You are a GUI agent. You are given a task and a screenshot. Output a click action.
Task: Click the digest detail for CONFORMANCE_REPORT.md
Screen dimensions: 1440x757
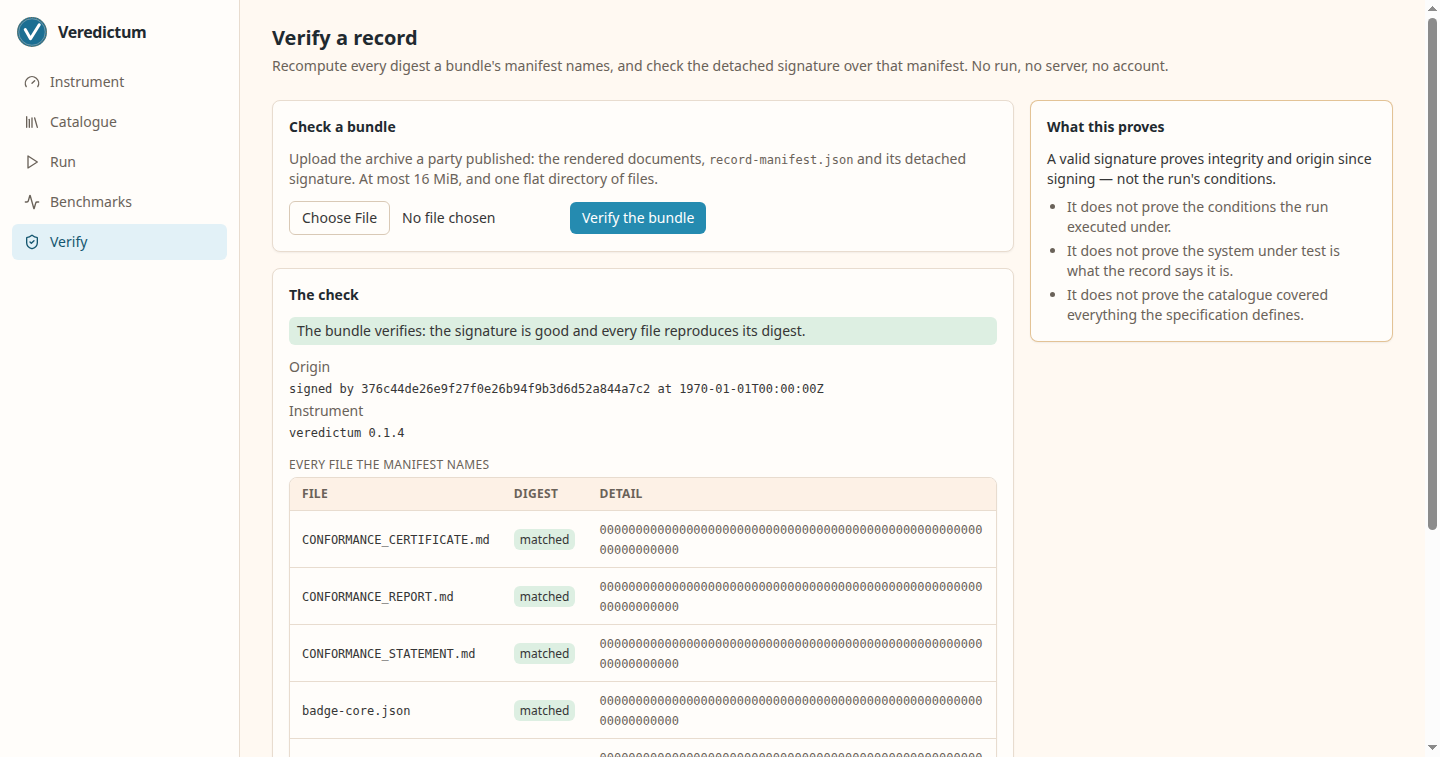coord(791,597)
